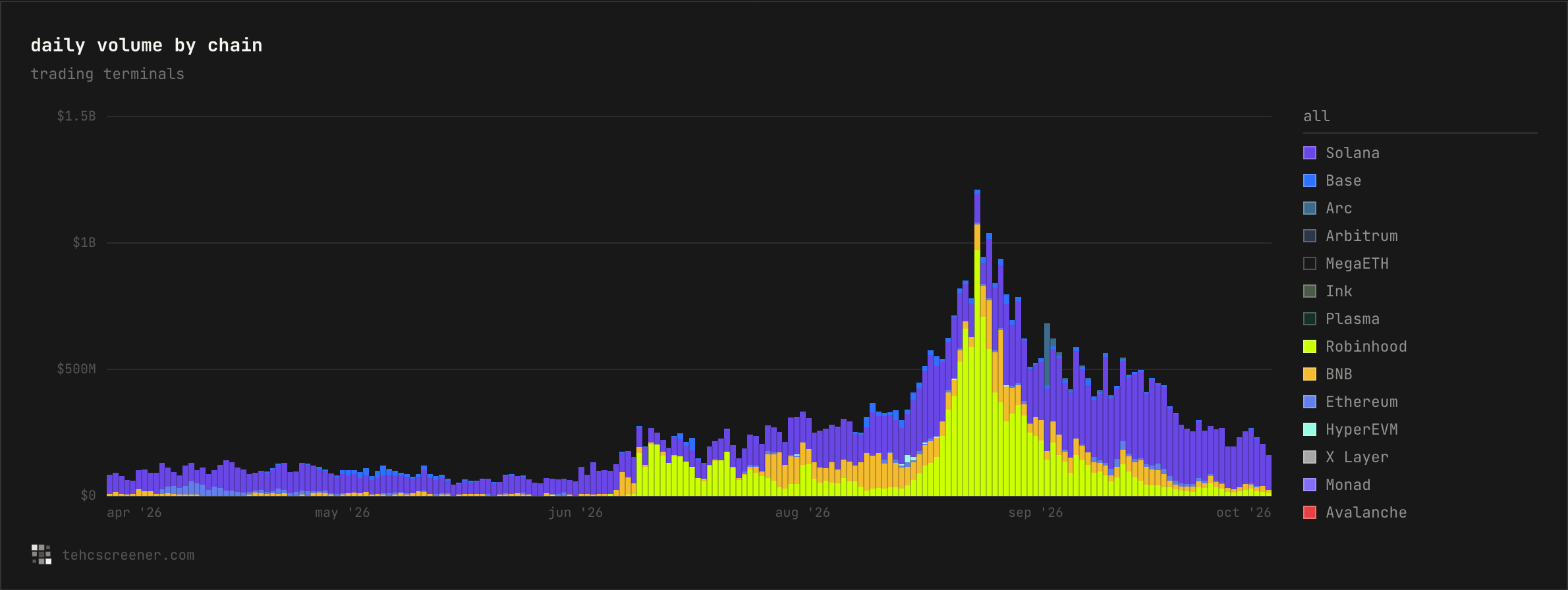Click the $1B axis label
Screen dimensions: 1568x590
(84, 243)
